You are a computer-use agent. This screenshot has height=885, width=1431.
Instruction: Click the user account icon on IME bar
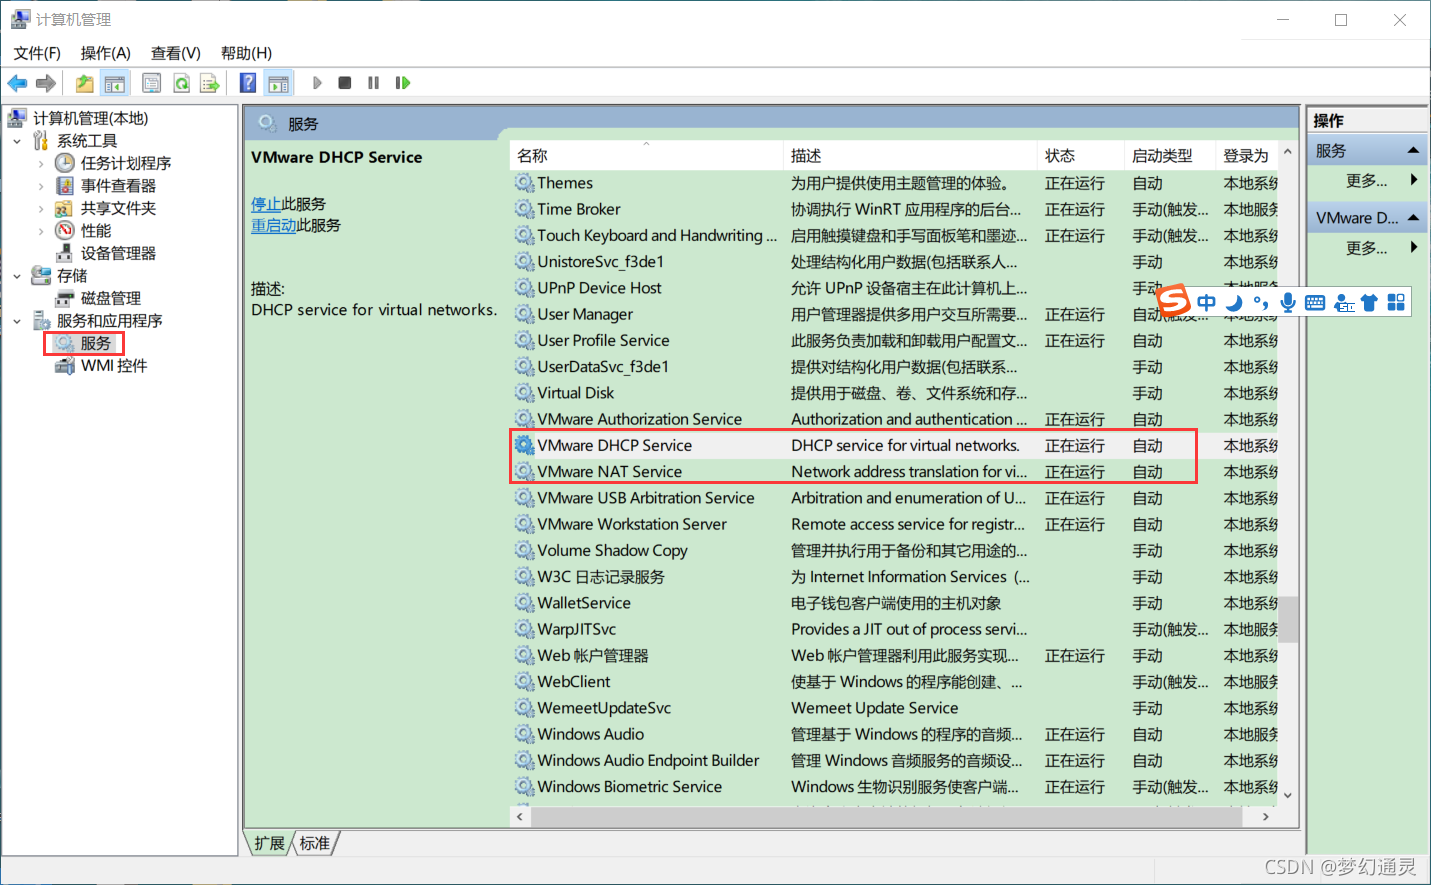1344,303
